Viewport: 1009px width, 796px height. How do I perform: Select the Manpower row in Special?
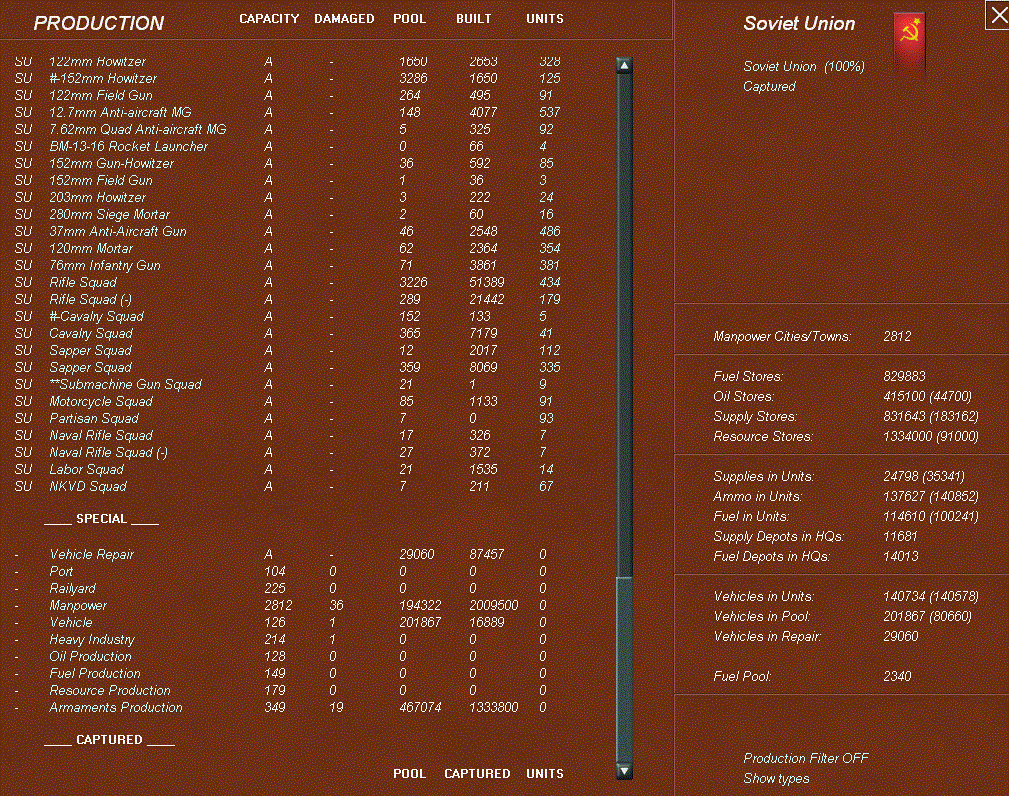pos(281,606)
